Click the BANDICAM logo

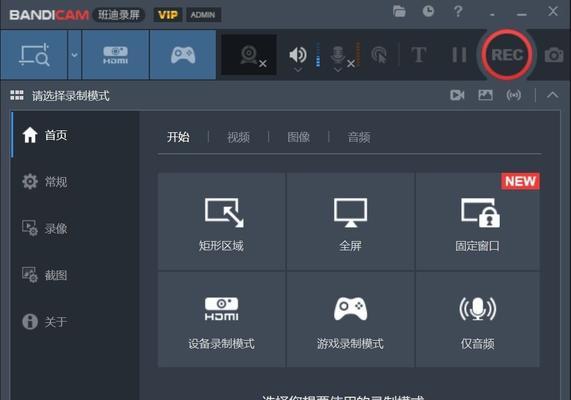(x=49, y=15)
